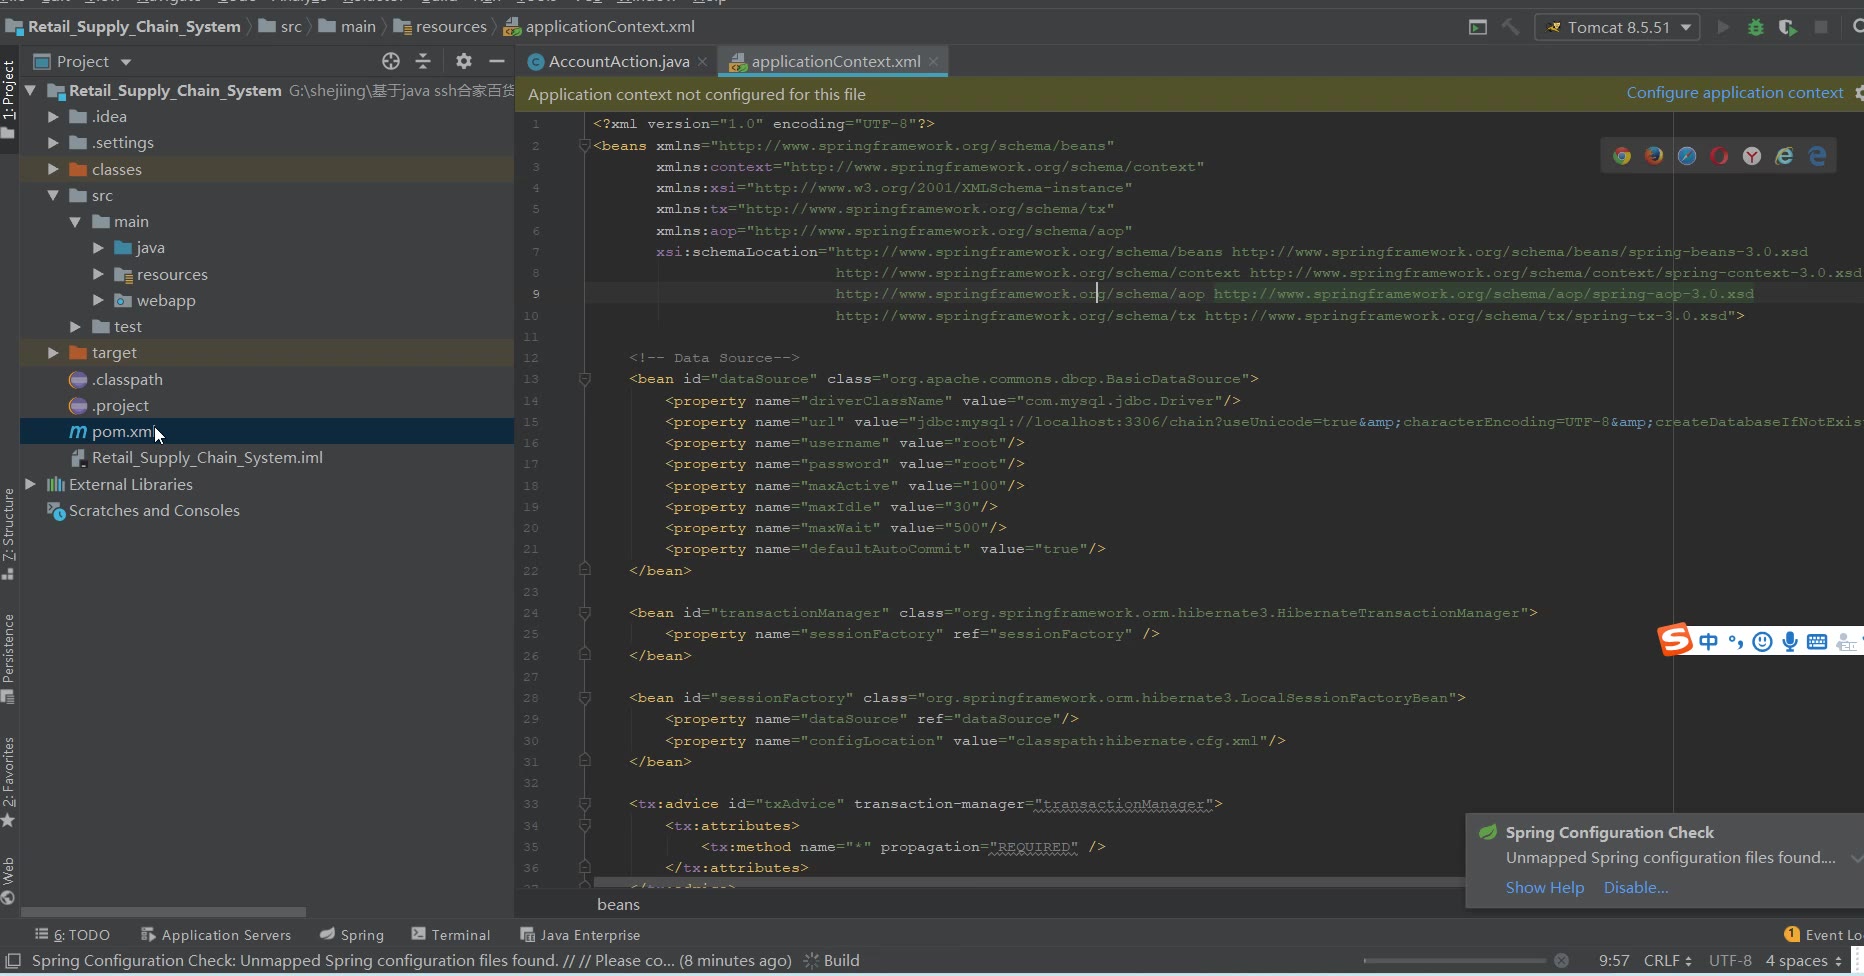This screenshot has width=1864, height=976.
Task: Open in Opera browser icon
Action: tap(1719, 156)
